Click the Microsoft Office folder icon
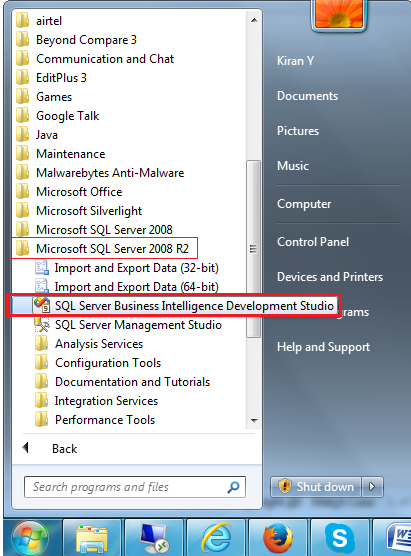This screenshot has width=411, height=556. tap(23, 191)
